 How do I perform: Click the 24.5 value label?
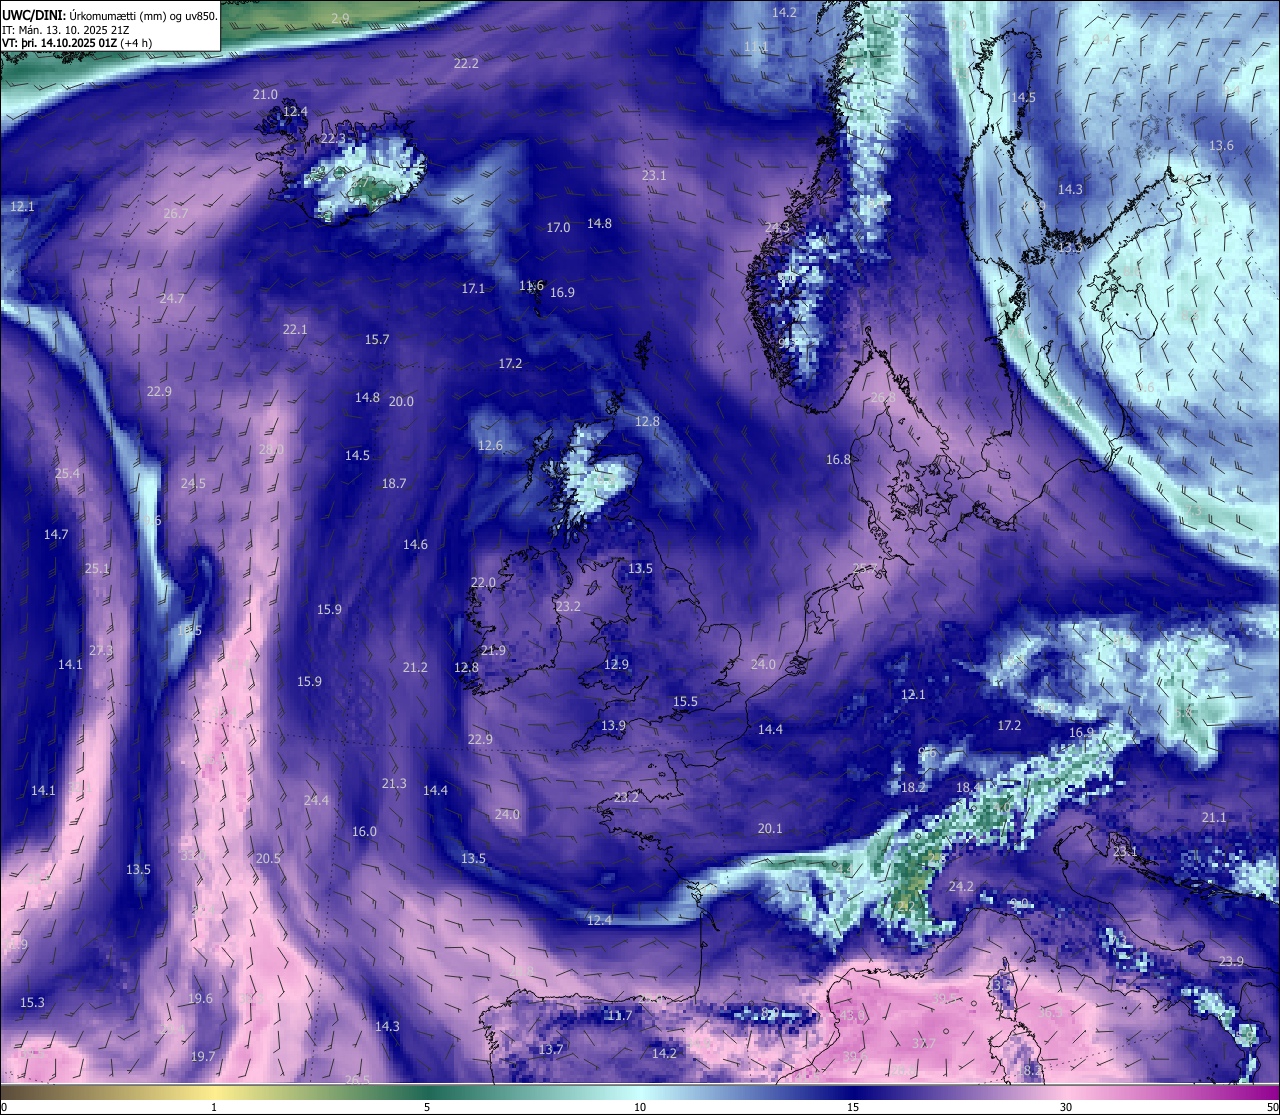(193, 484)
